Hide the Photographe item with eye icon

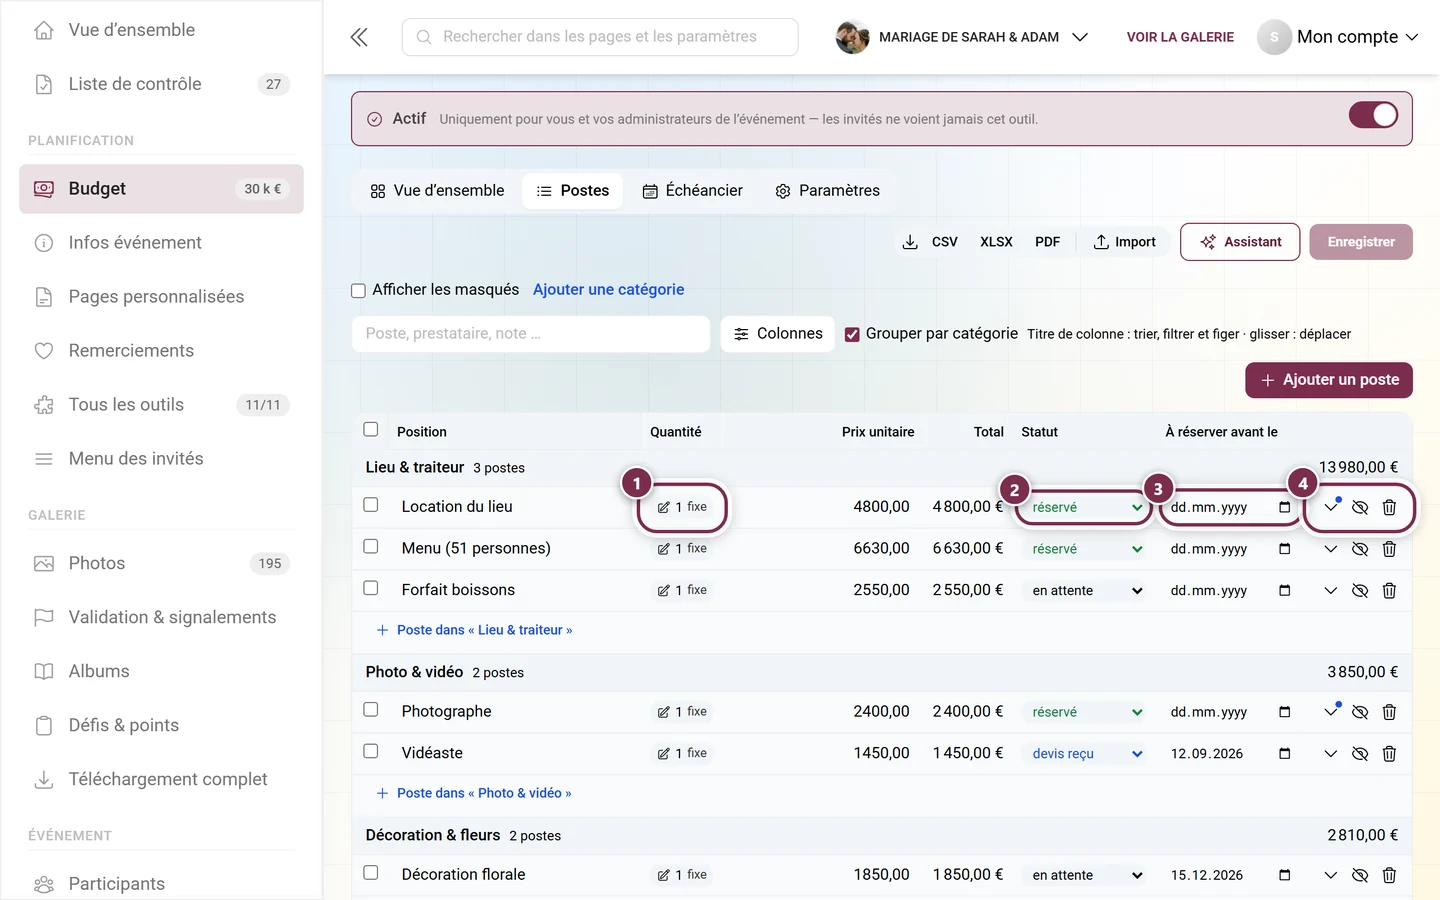click(x=1360, y=712)
